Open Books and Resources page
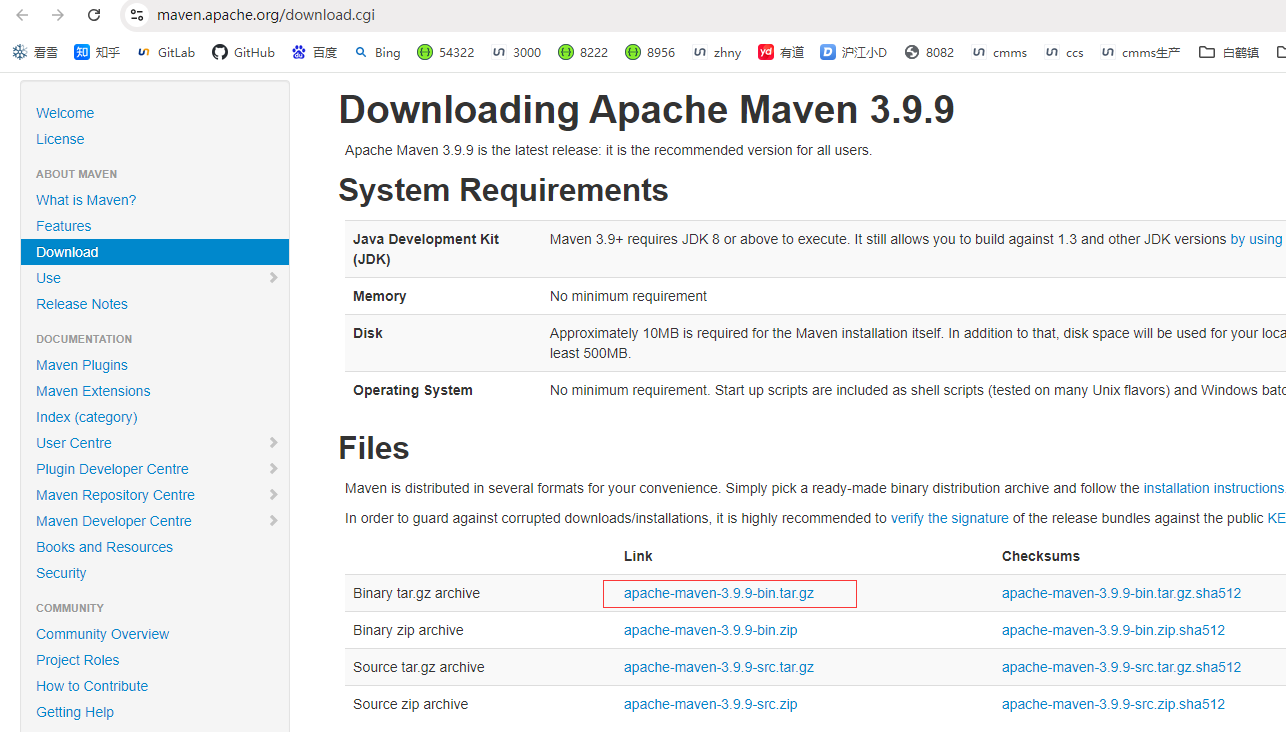The height and width of the screenshot is (732, 1286). [104, 547]
